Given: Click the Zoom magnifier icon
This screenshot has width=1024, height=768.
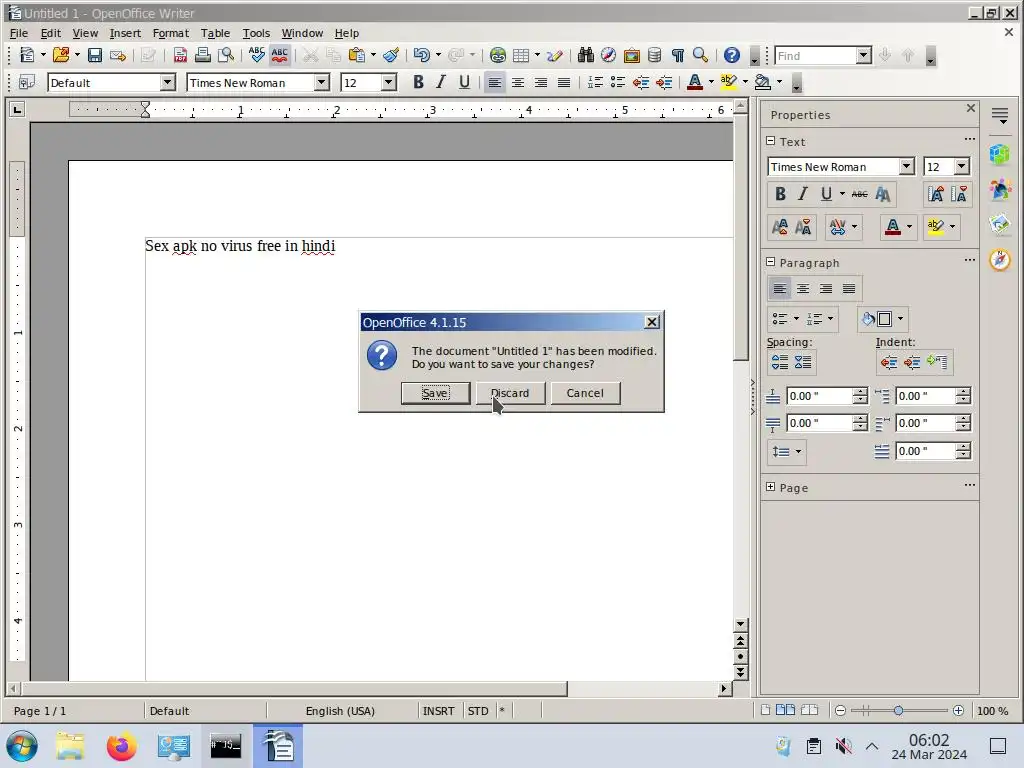Looking at the screenshot, I should 700,56.
